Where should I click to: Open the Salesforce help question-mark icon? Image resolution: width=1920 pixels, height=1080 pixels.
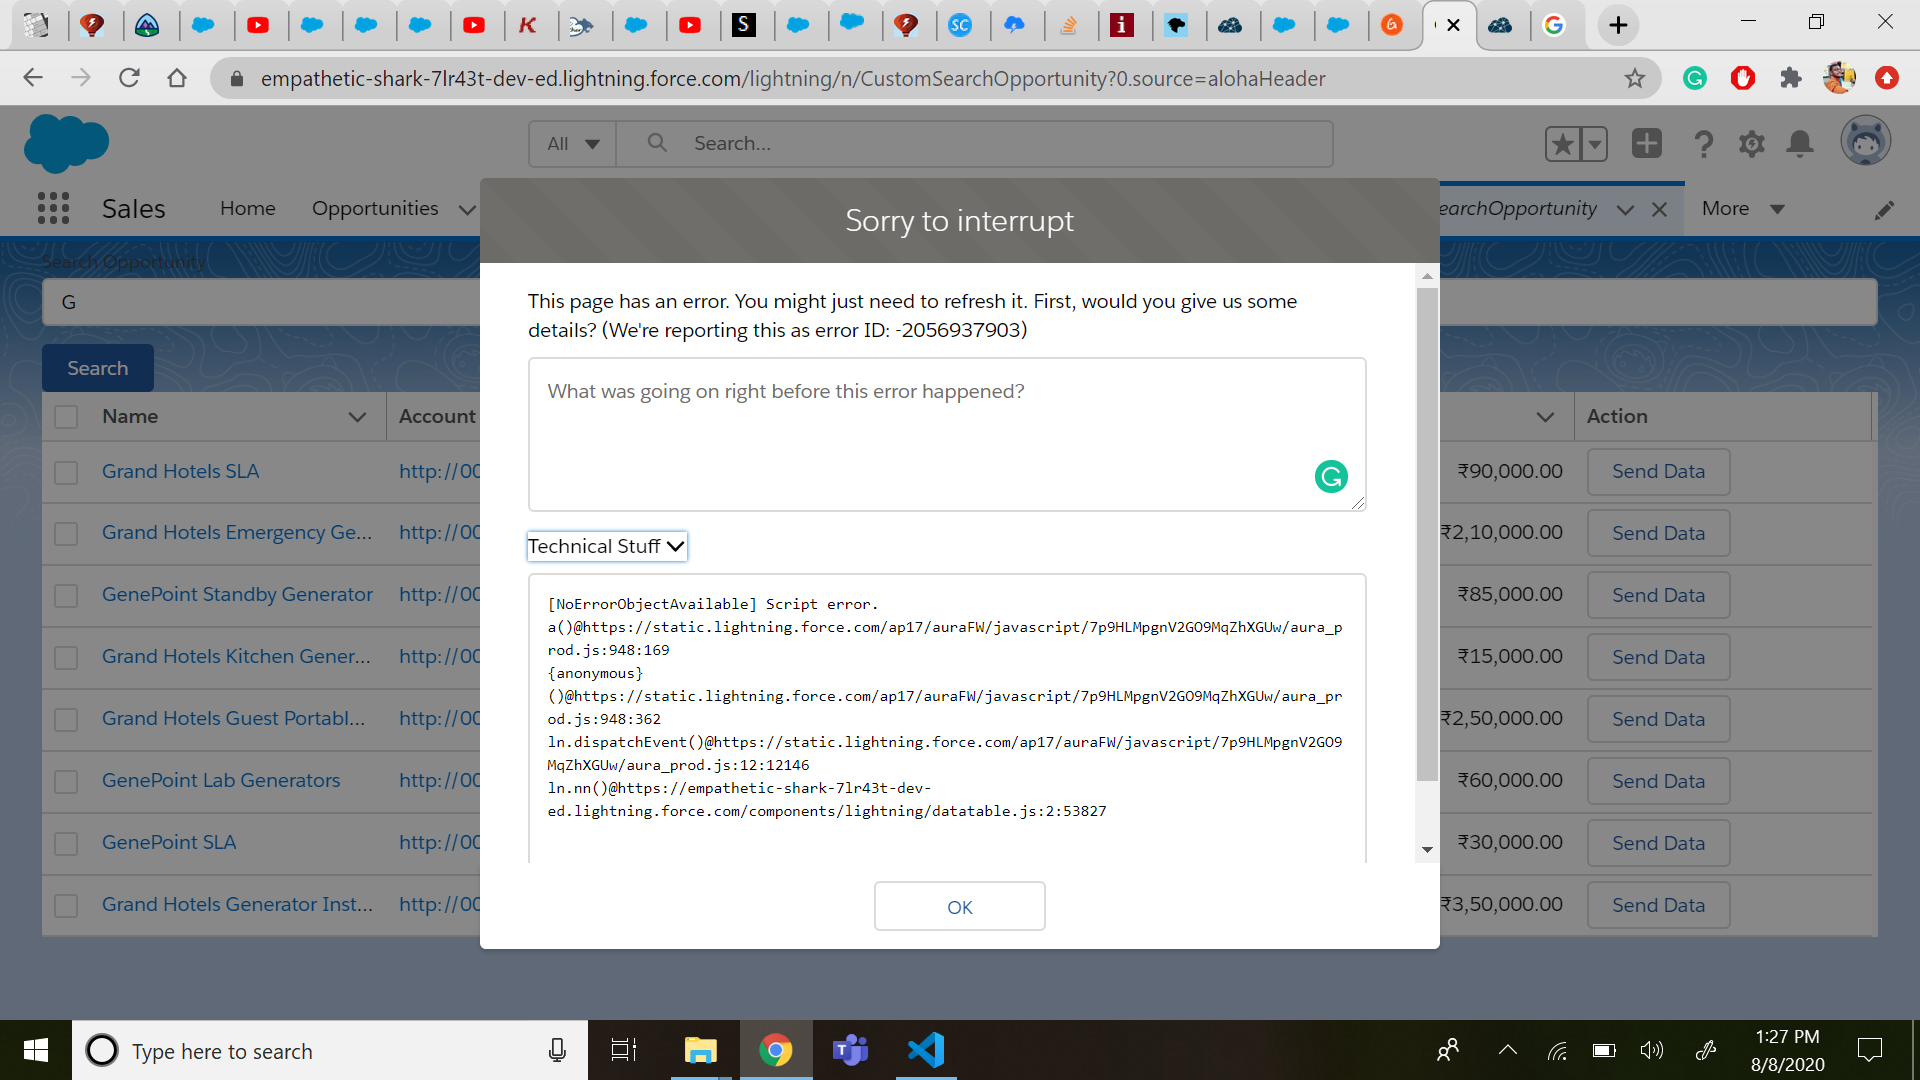click(x=1703, y=143)
